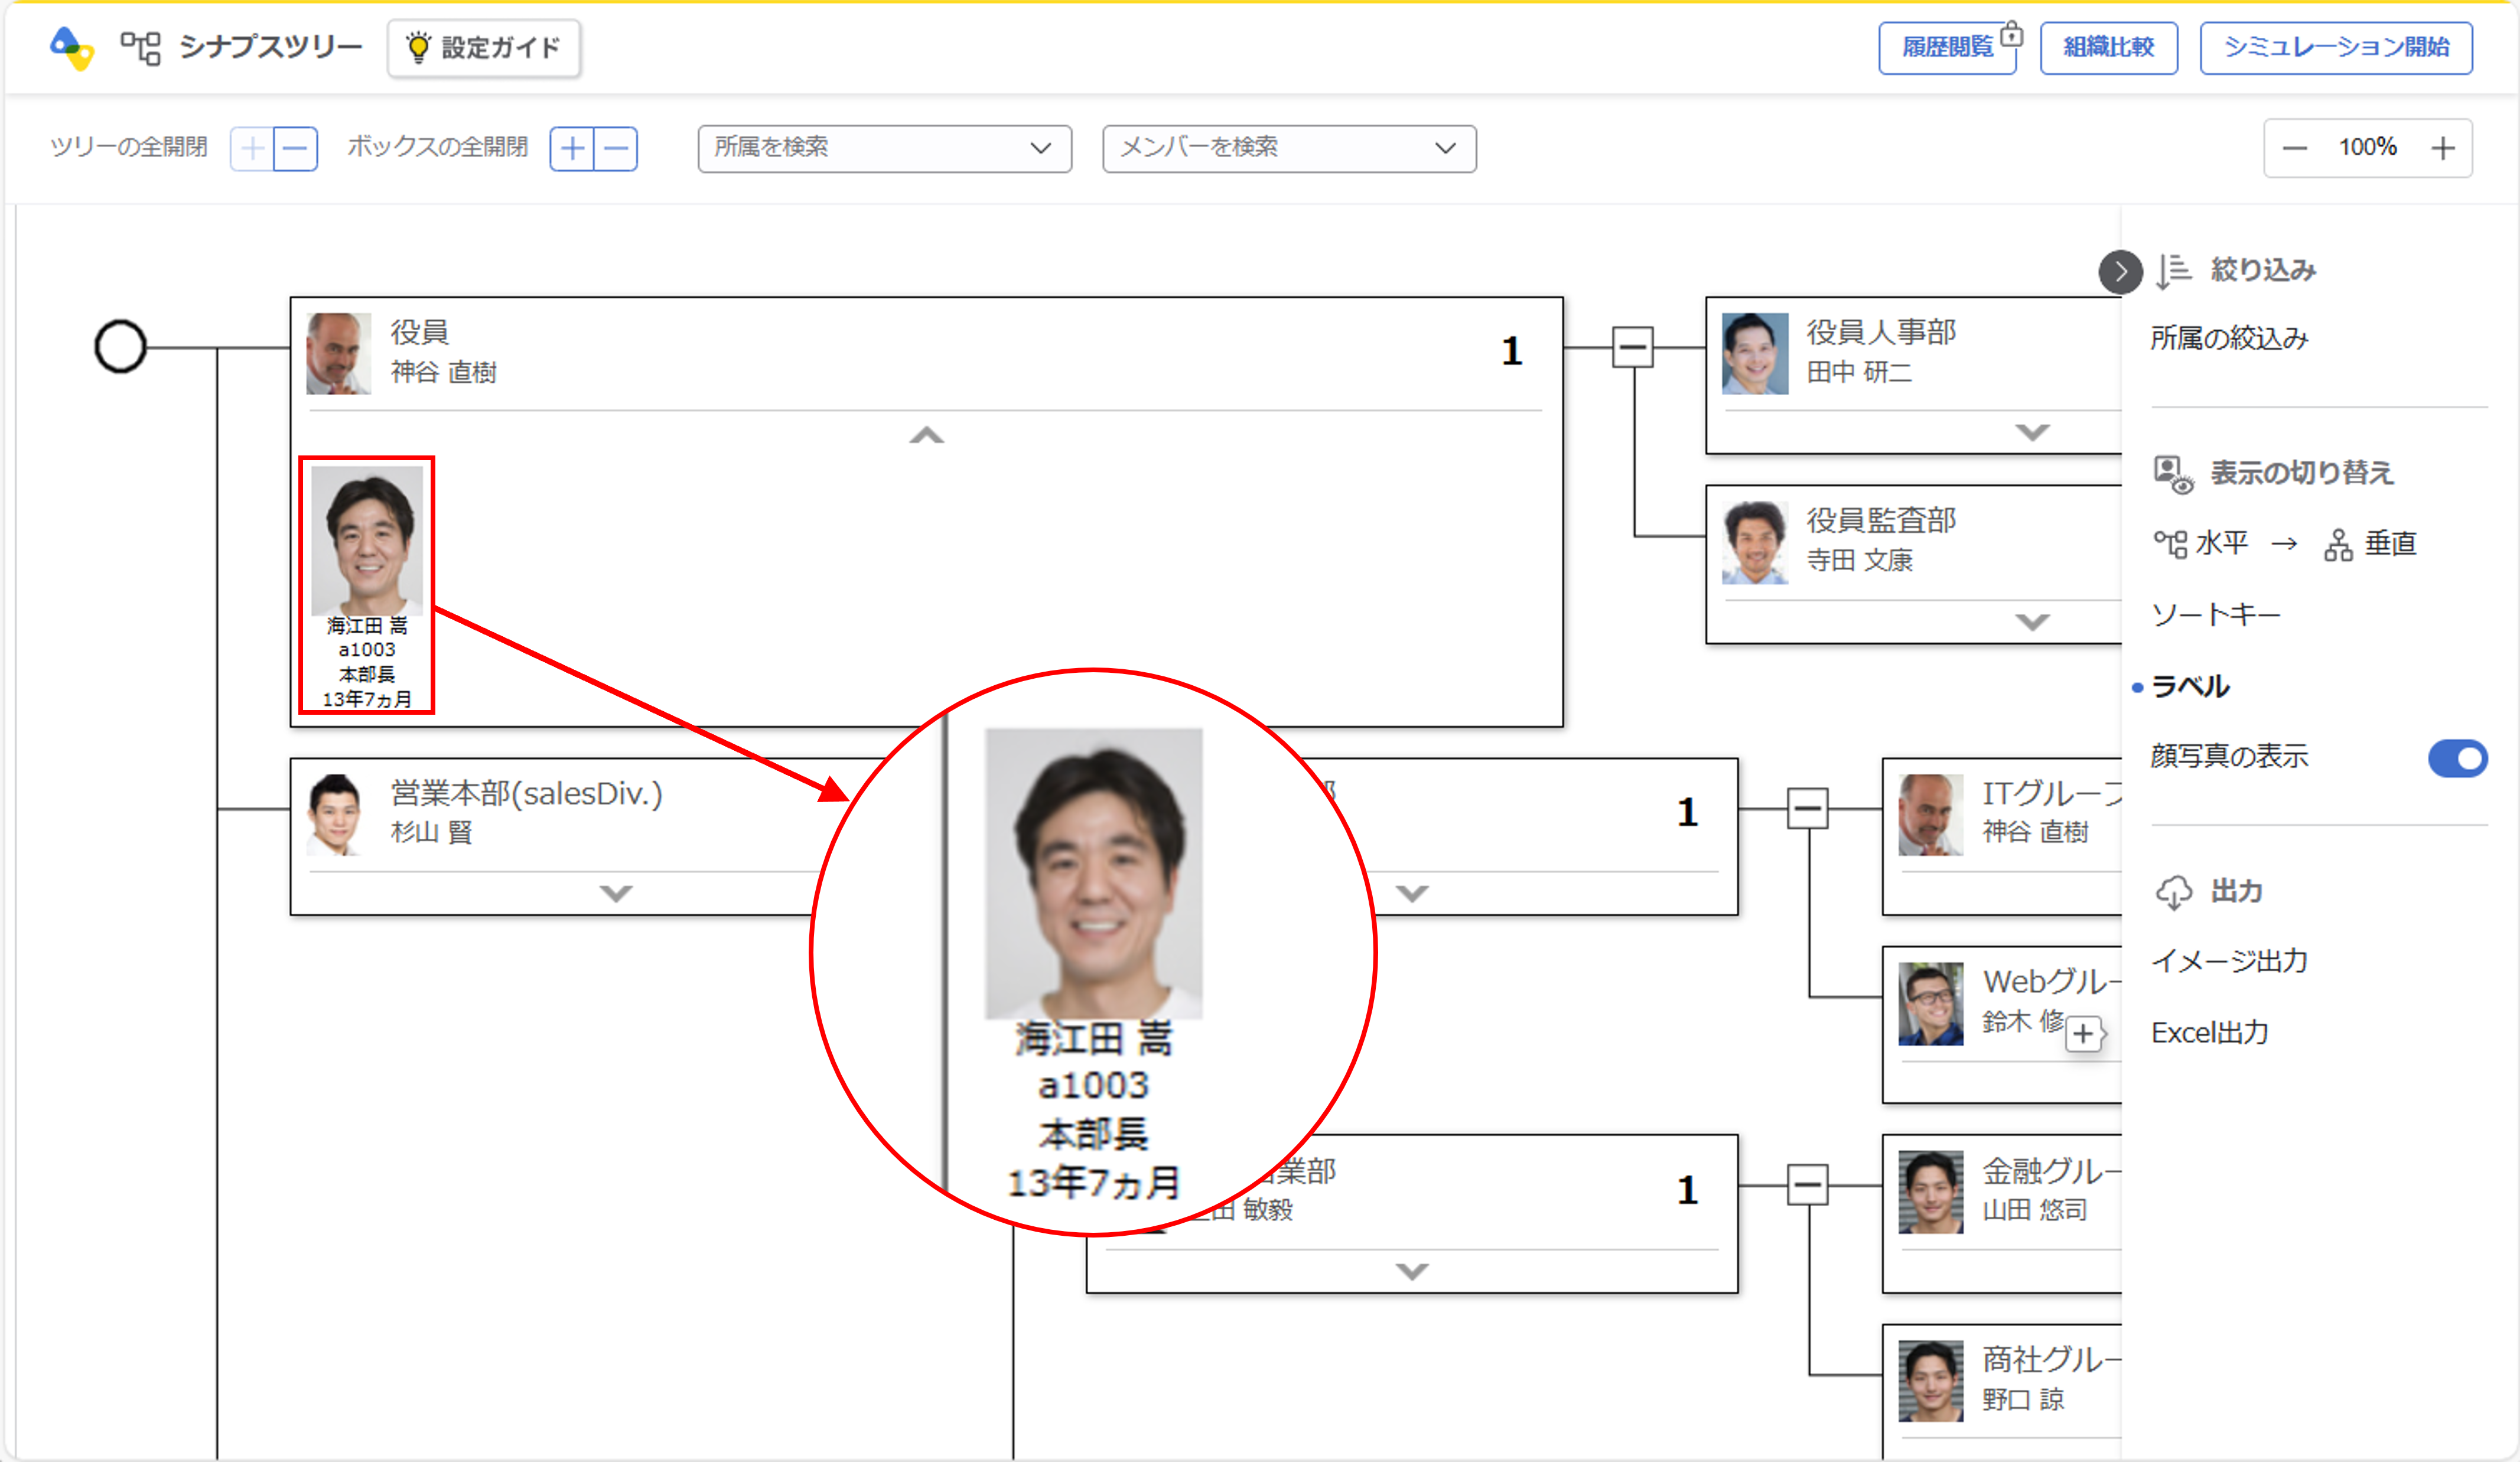Select the ラベル menu item
This screenshot has height=1462, width=2520.
pos(2190,686)
